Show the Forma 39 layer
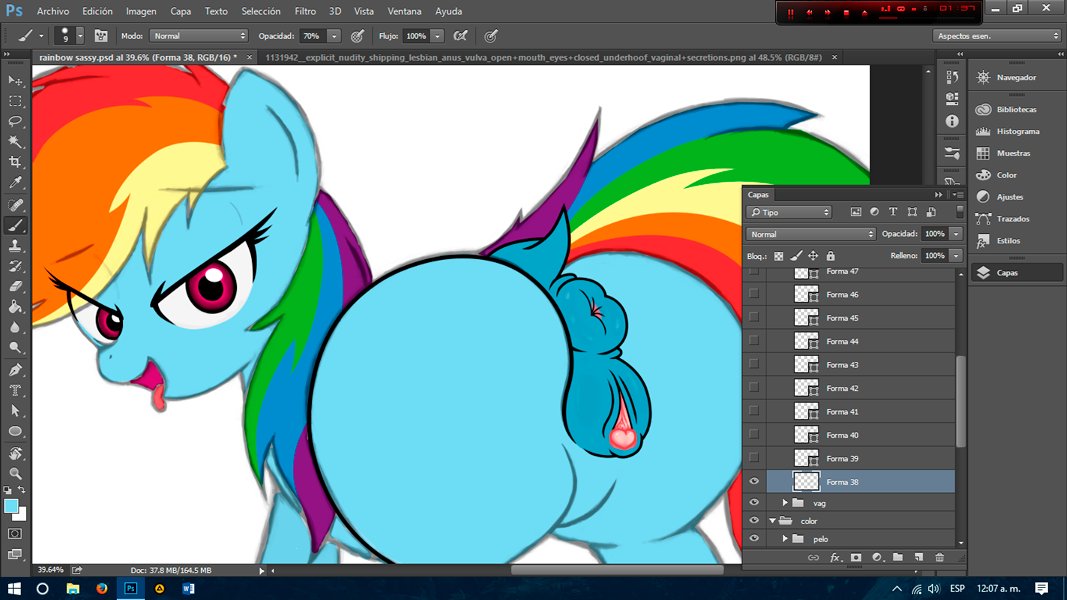Image resolution: width=1067 pixels, height=600 pixels. (x=754, y=458)
